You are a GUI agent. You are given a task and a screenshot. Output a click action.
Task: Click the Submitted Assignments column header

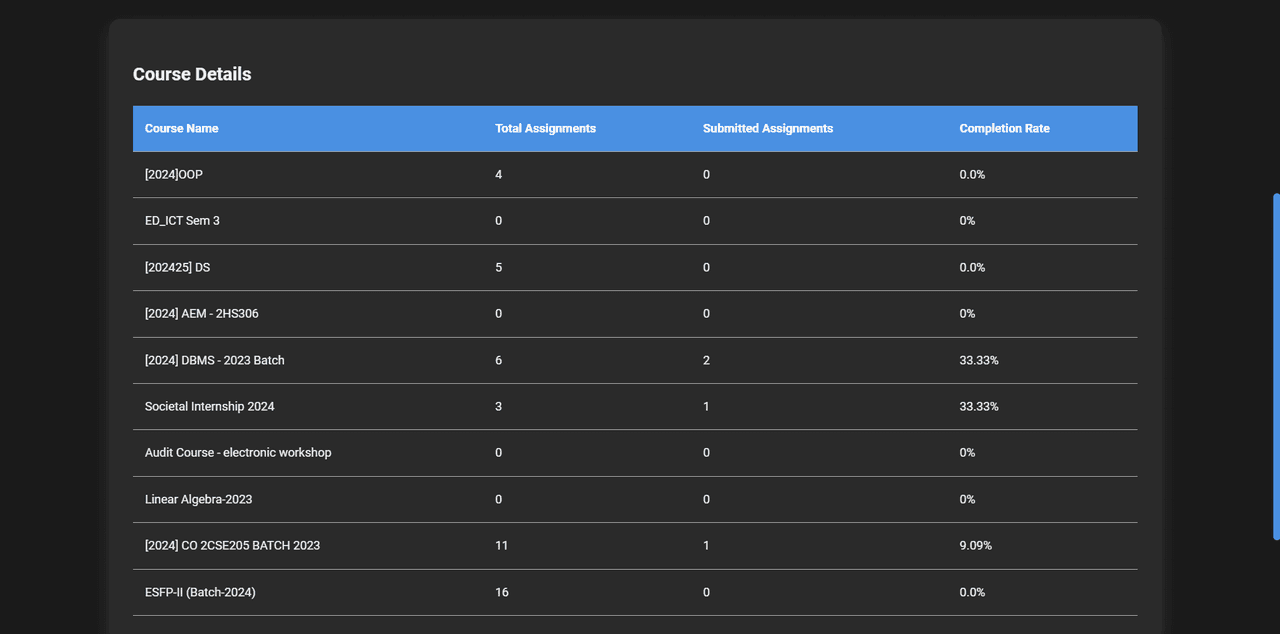[767, 128]
